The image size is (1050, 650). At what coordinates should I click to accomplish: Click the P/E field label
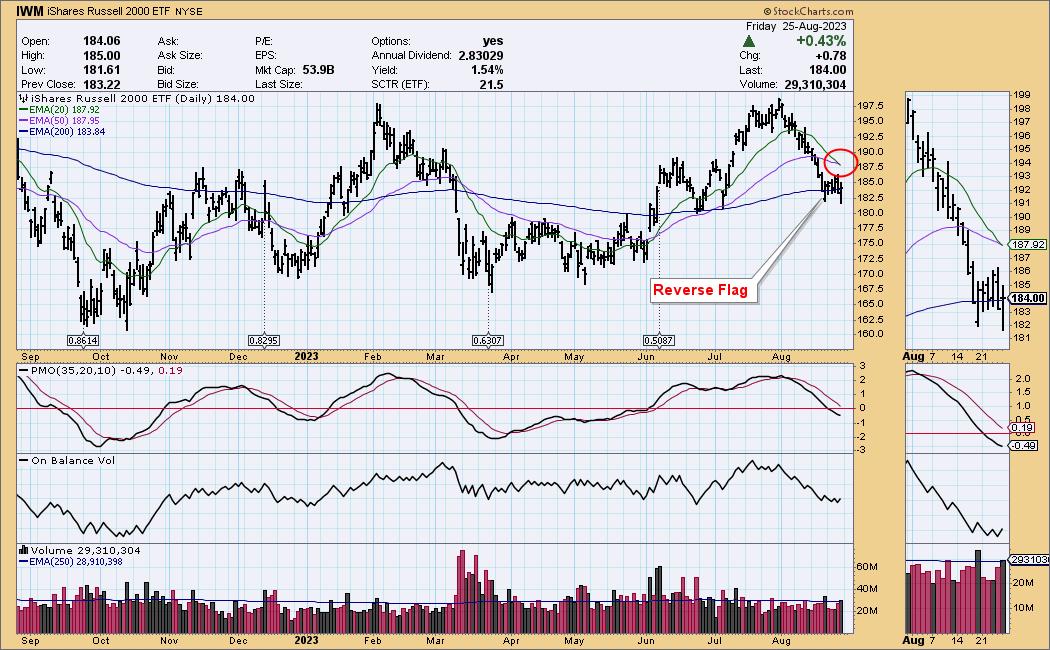point(263,41)
